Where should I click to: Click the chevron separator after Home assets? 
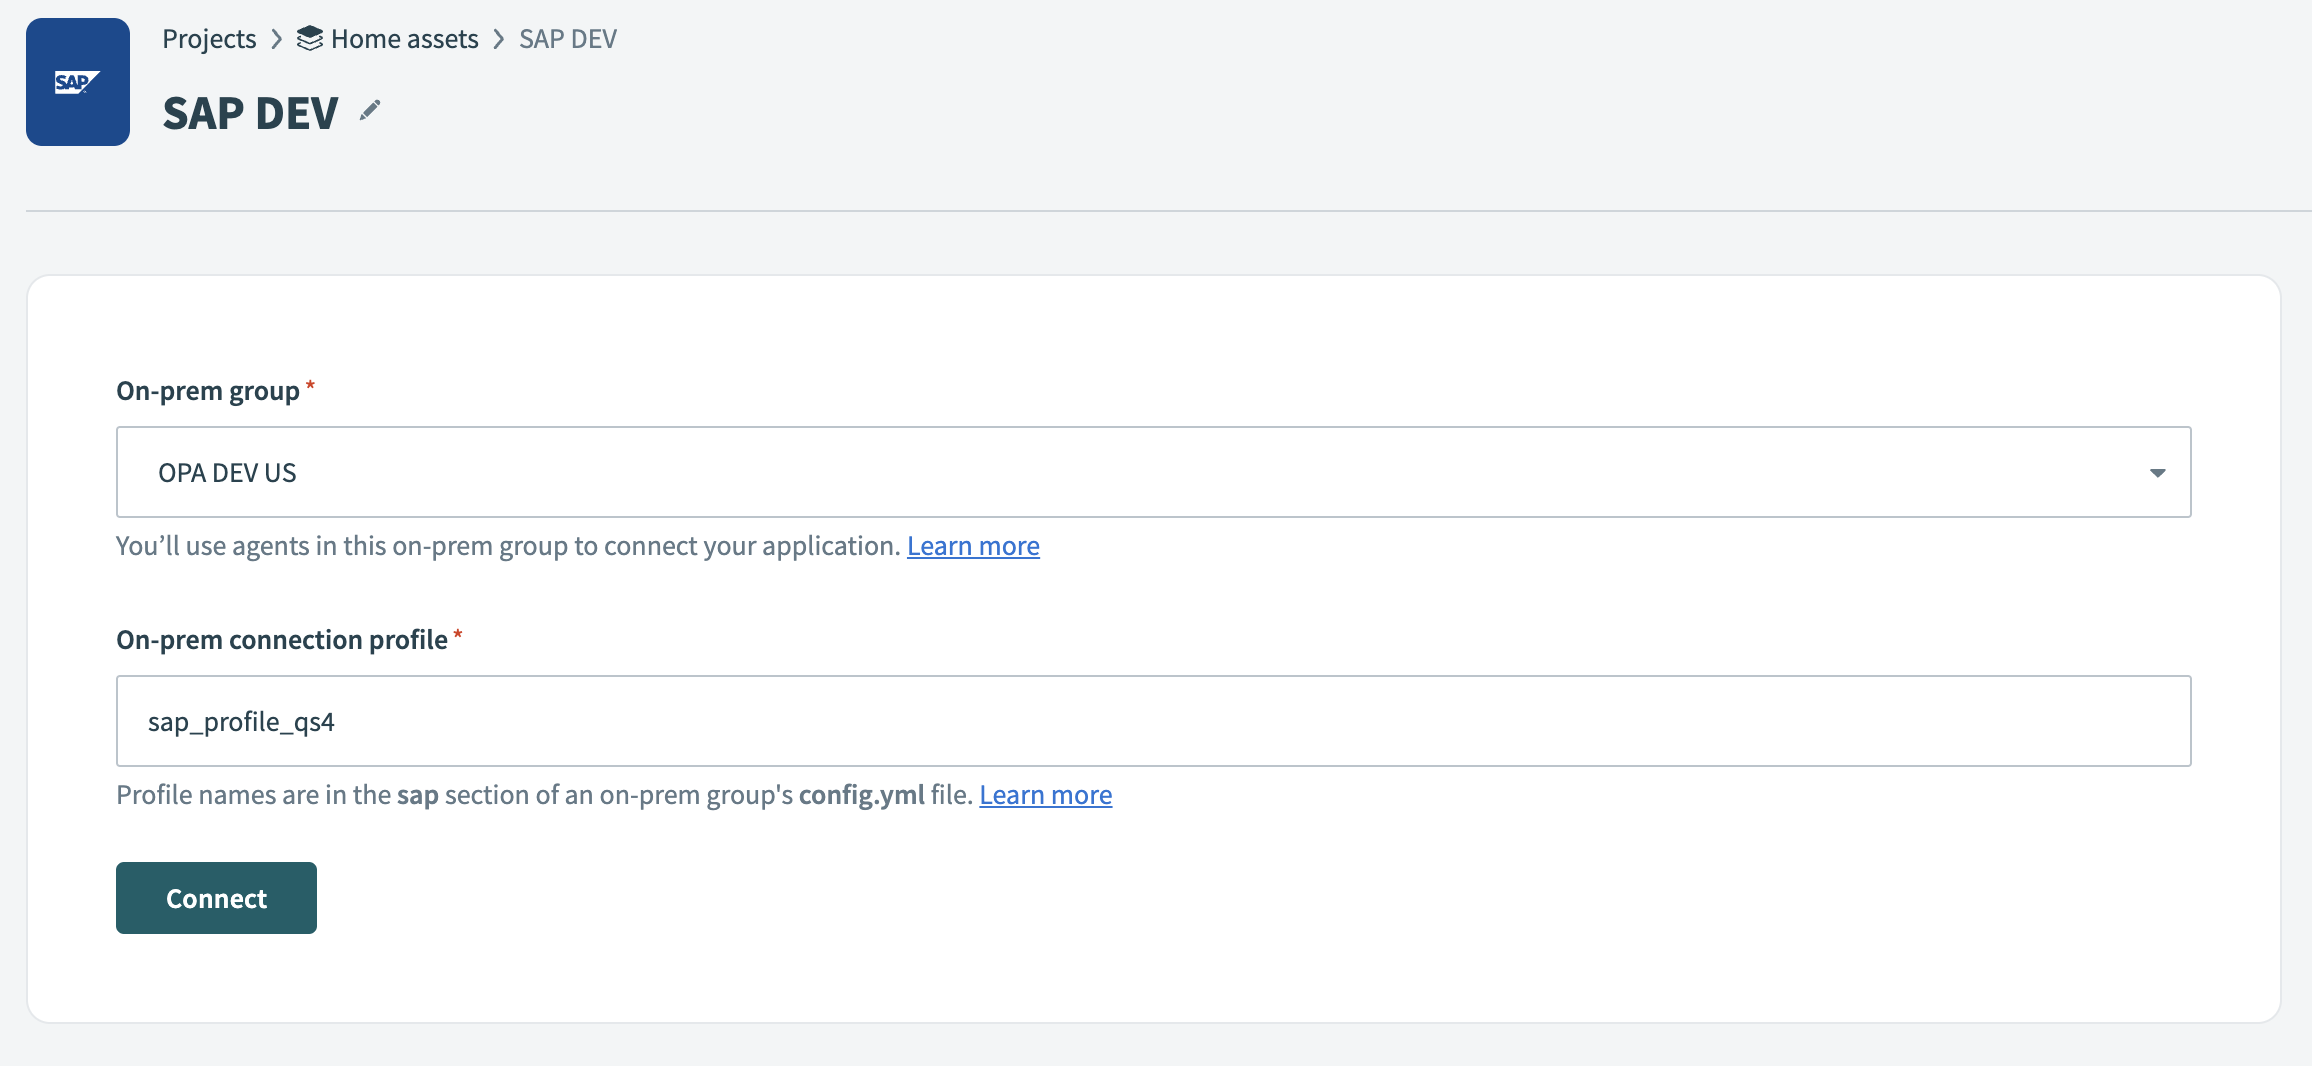point(499,39)
